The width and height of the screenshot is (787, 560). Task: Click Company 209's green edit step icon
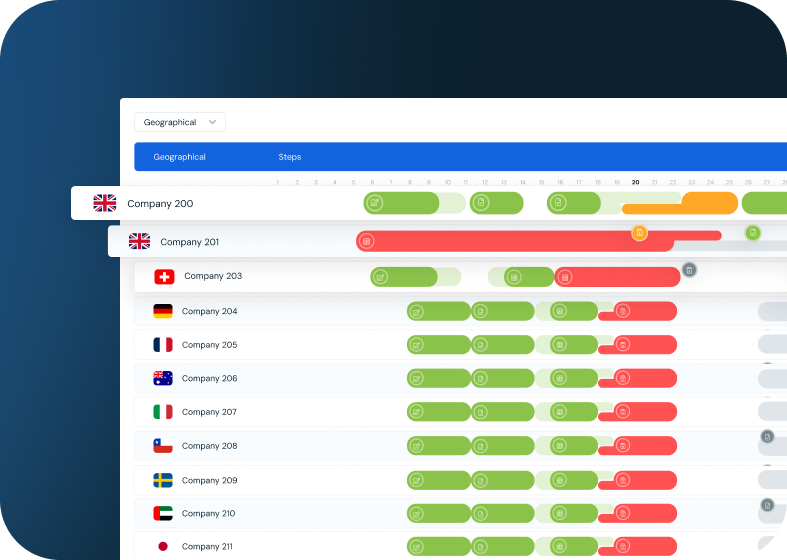(x=416, y=481)
